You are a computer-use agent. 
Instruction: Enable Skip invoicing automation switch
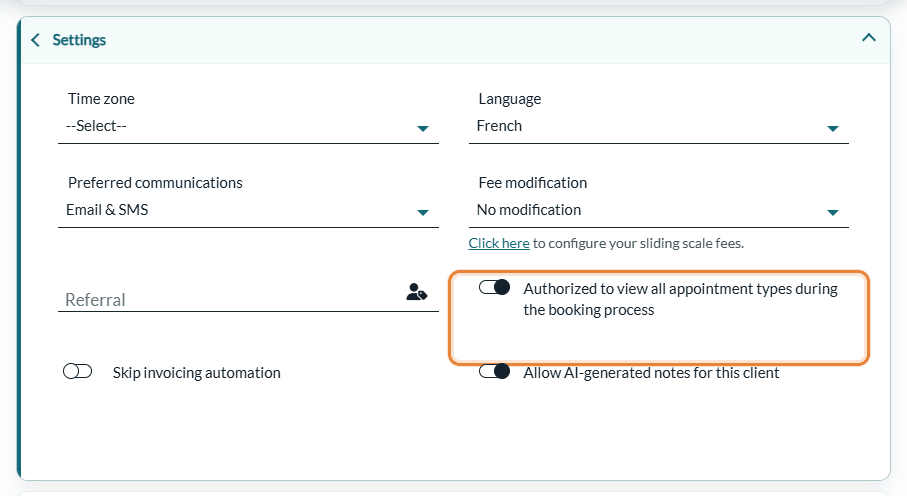[x=78, y=372]
